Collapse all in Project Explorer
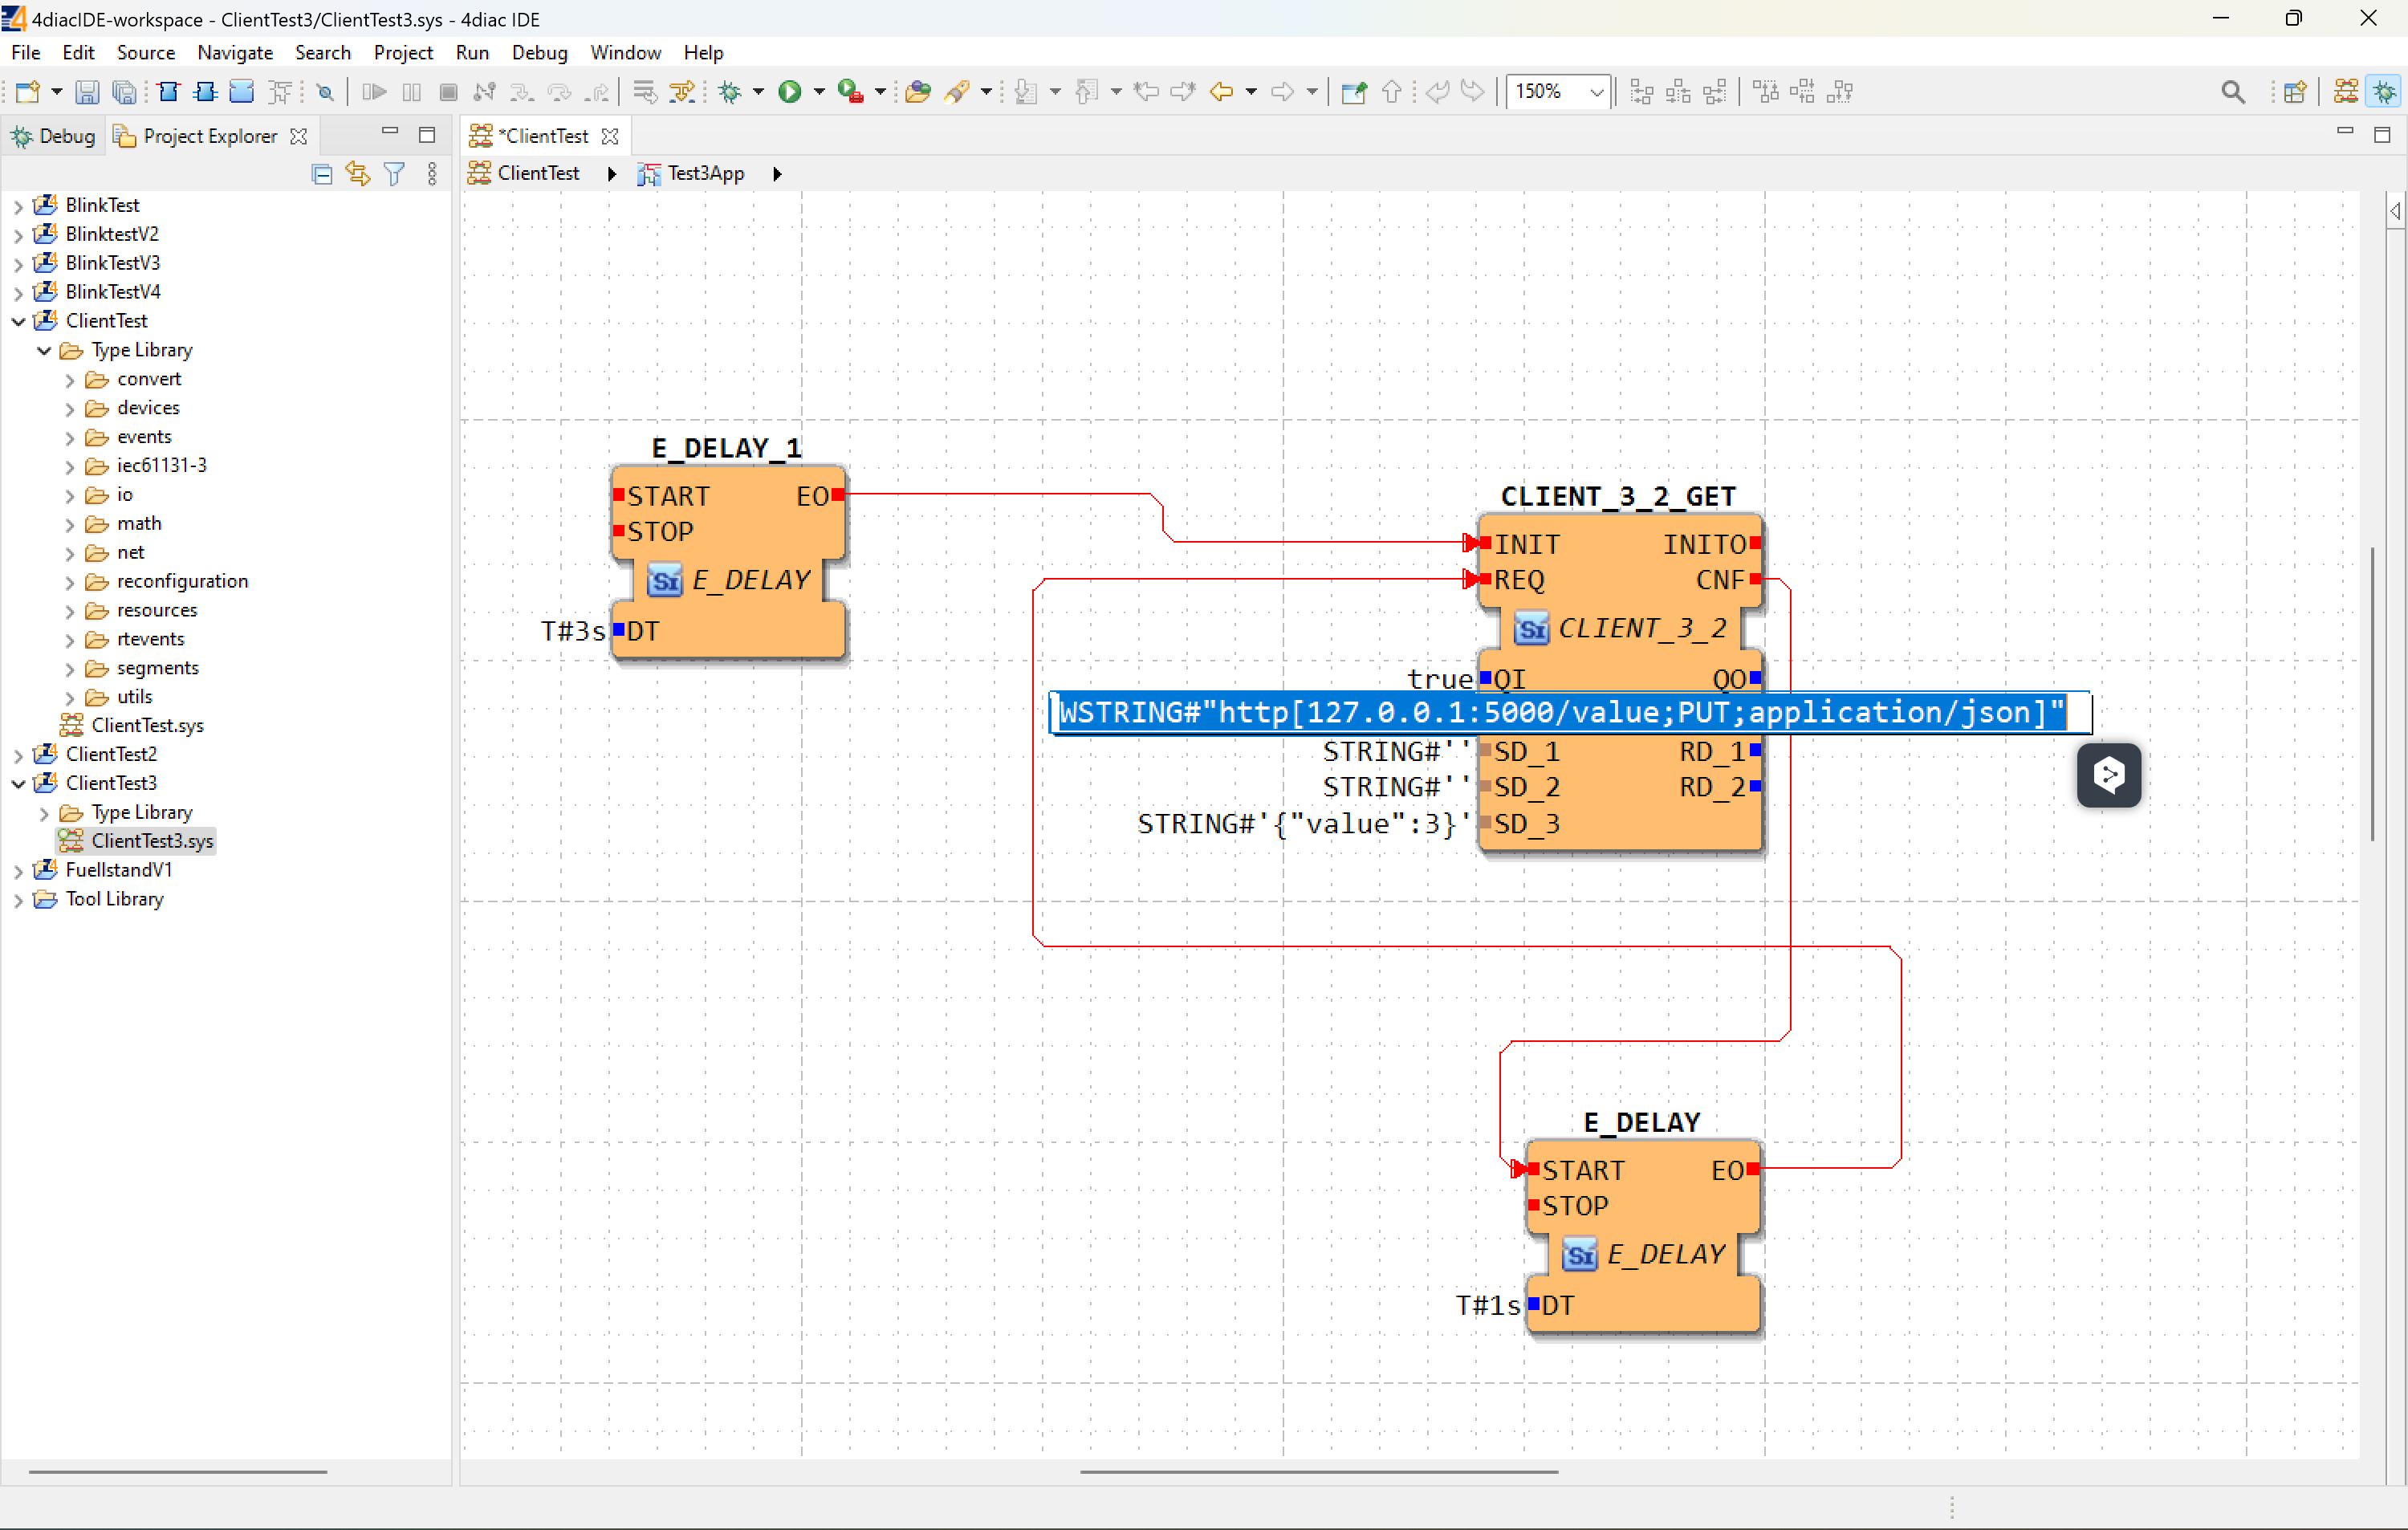2408x1530 pixels. point(322,174)
